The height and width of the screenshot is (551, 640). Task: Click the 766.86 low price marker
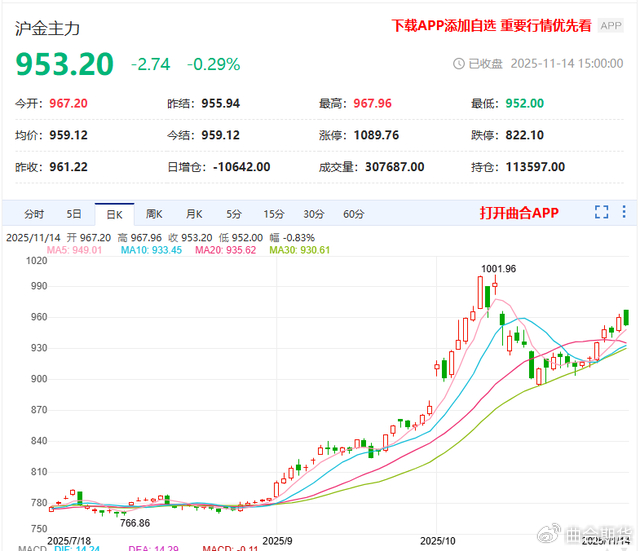135,523
